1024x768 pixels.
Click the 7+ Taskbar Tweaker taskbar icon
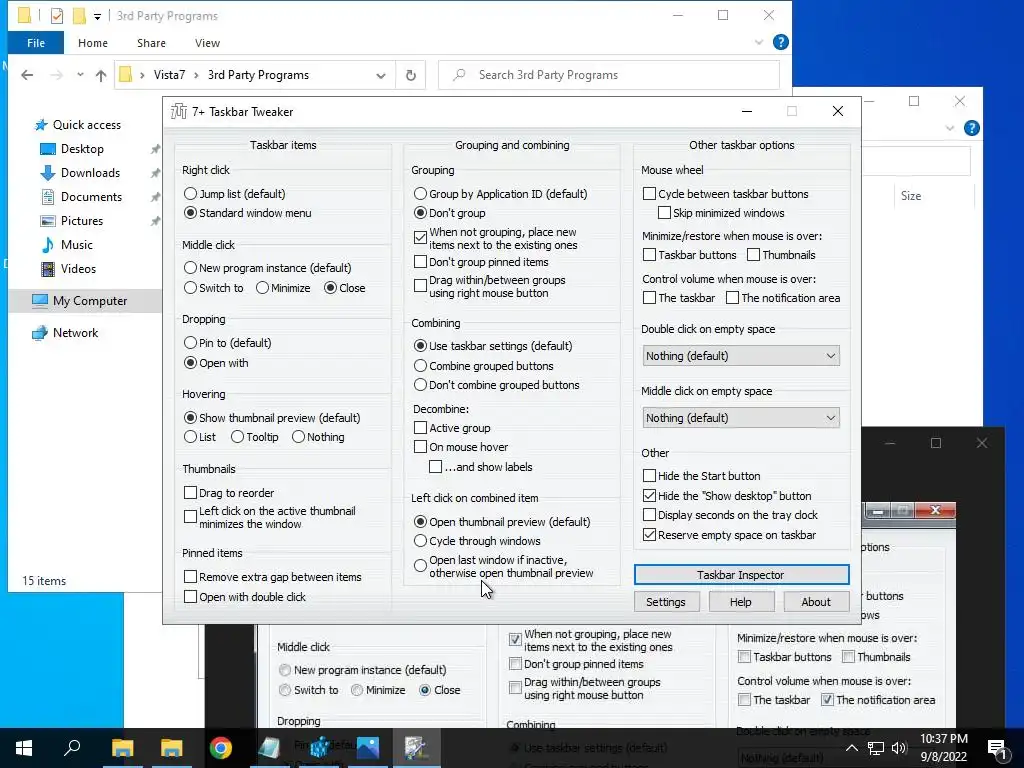tap(416, 748)
